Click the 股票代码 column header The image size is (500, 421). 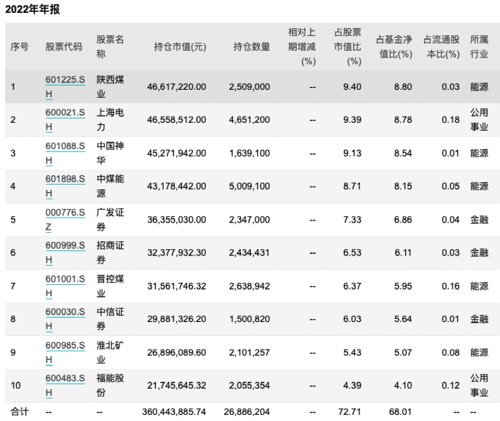click(x=64, y=47)
